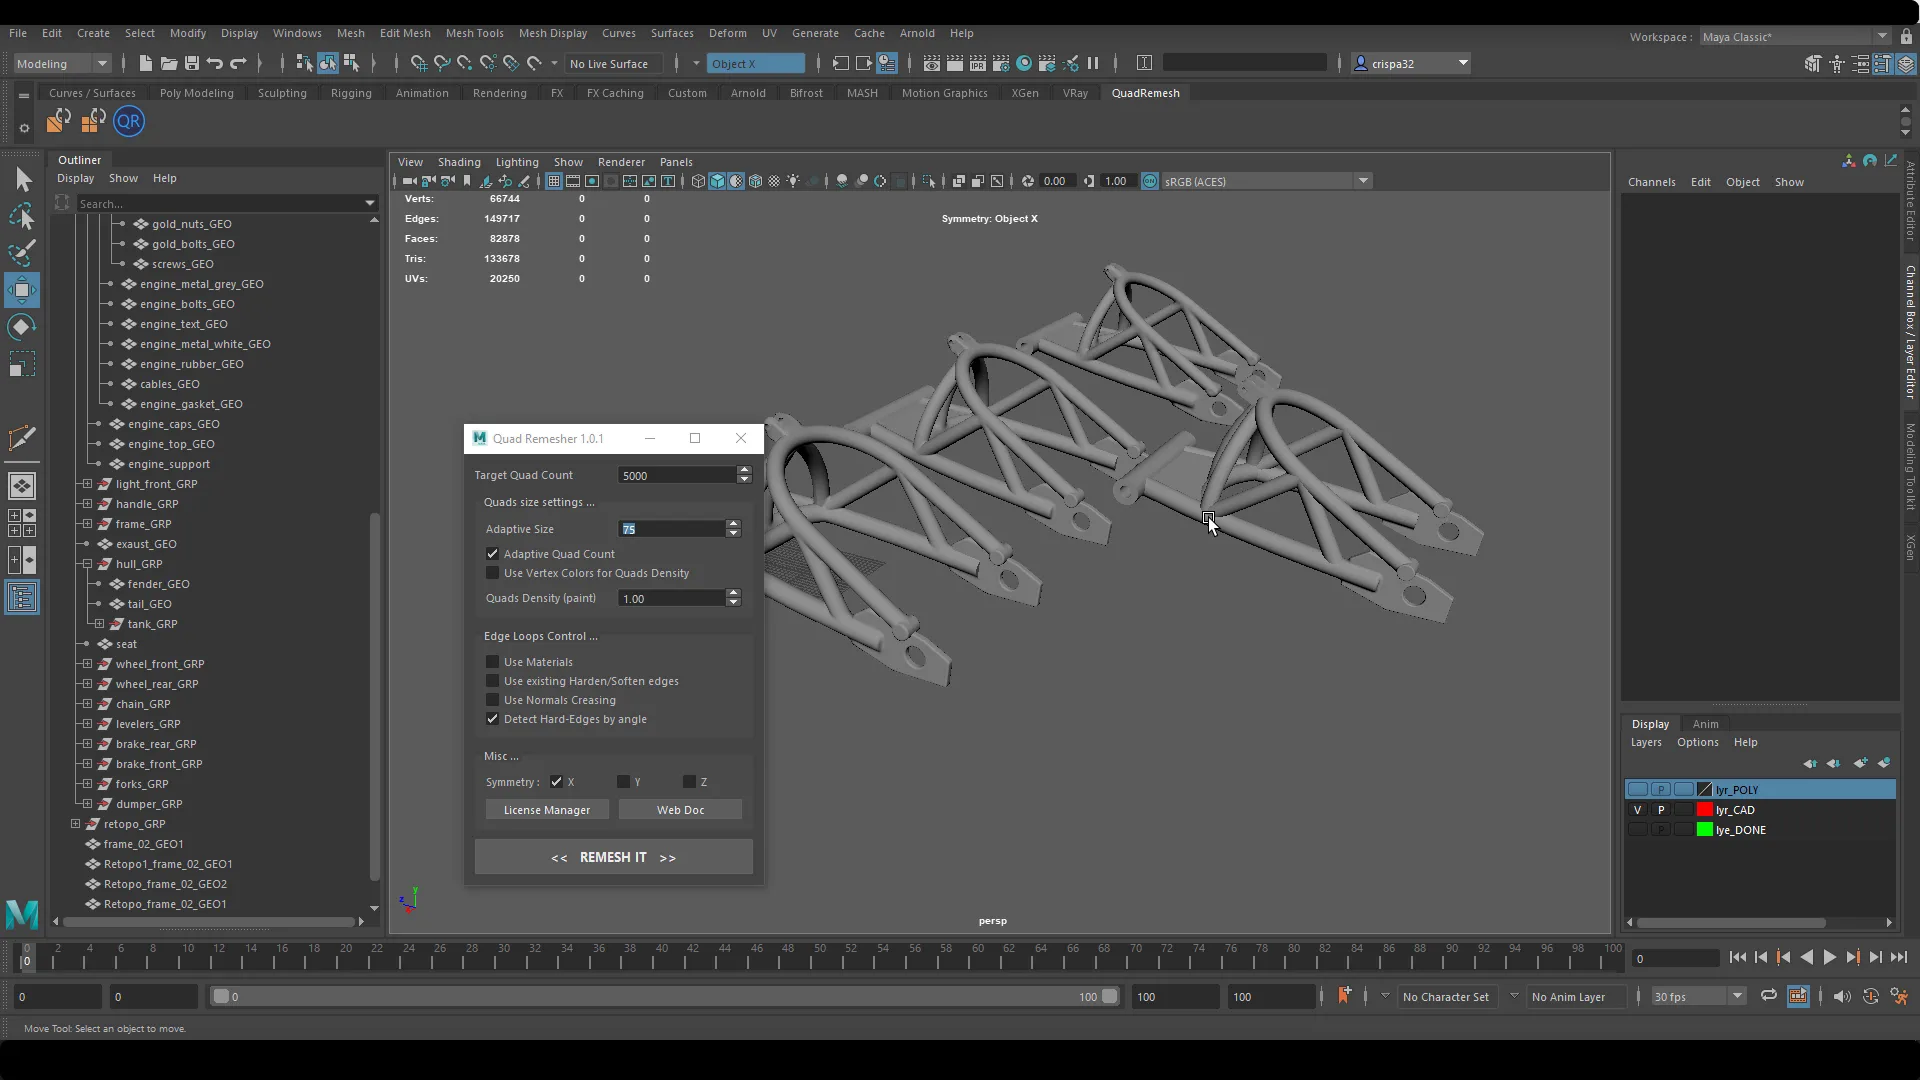This screenshot has width=1920, height=1080.
Task: Expand the retopo_GRP group in Outliner
Action: [x=75, y=823]
